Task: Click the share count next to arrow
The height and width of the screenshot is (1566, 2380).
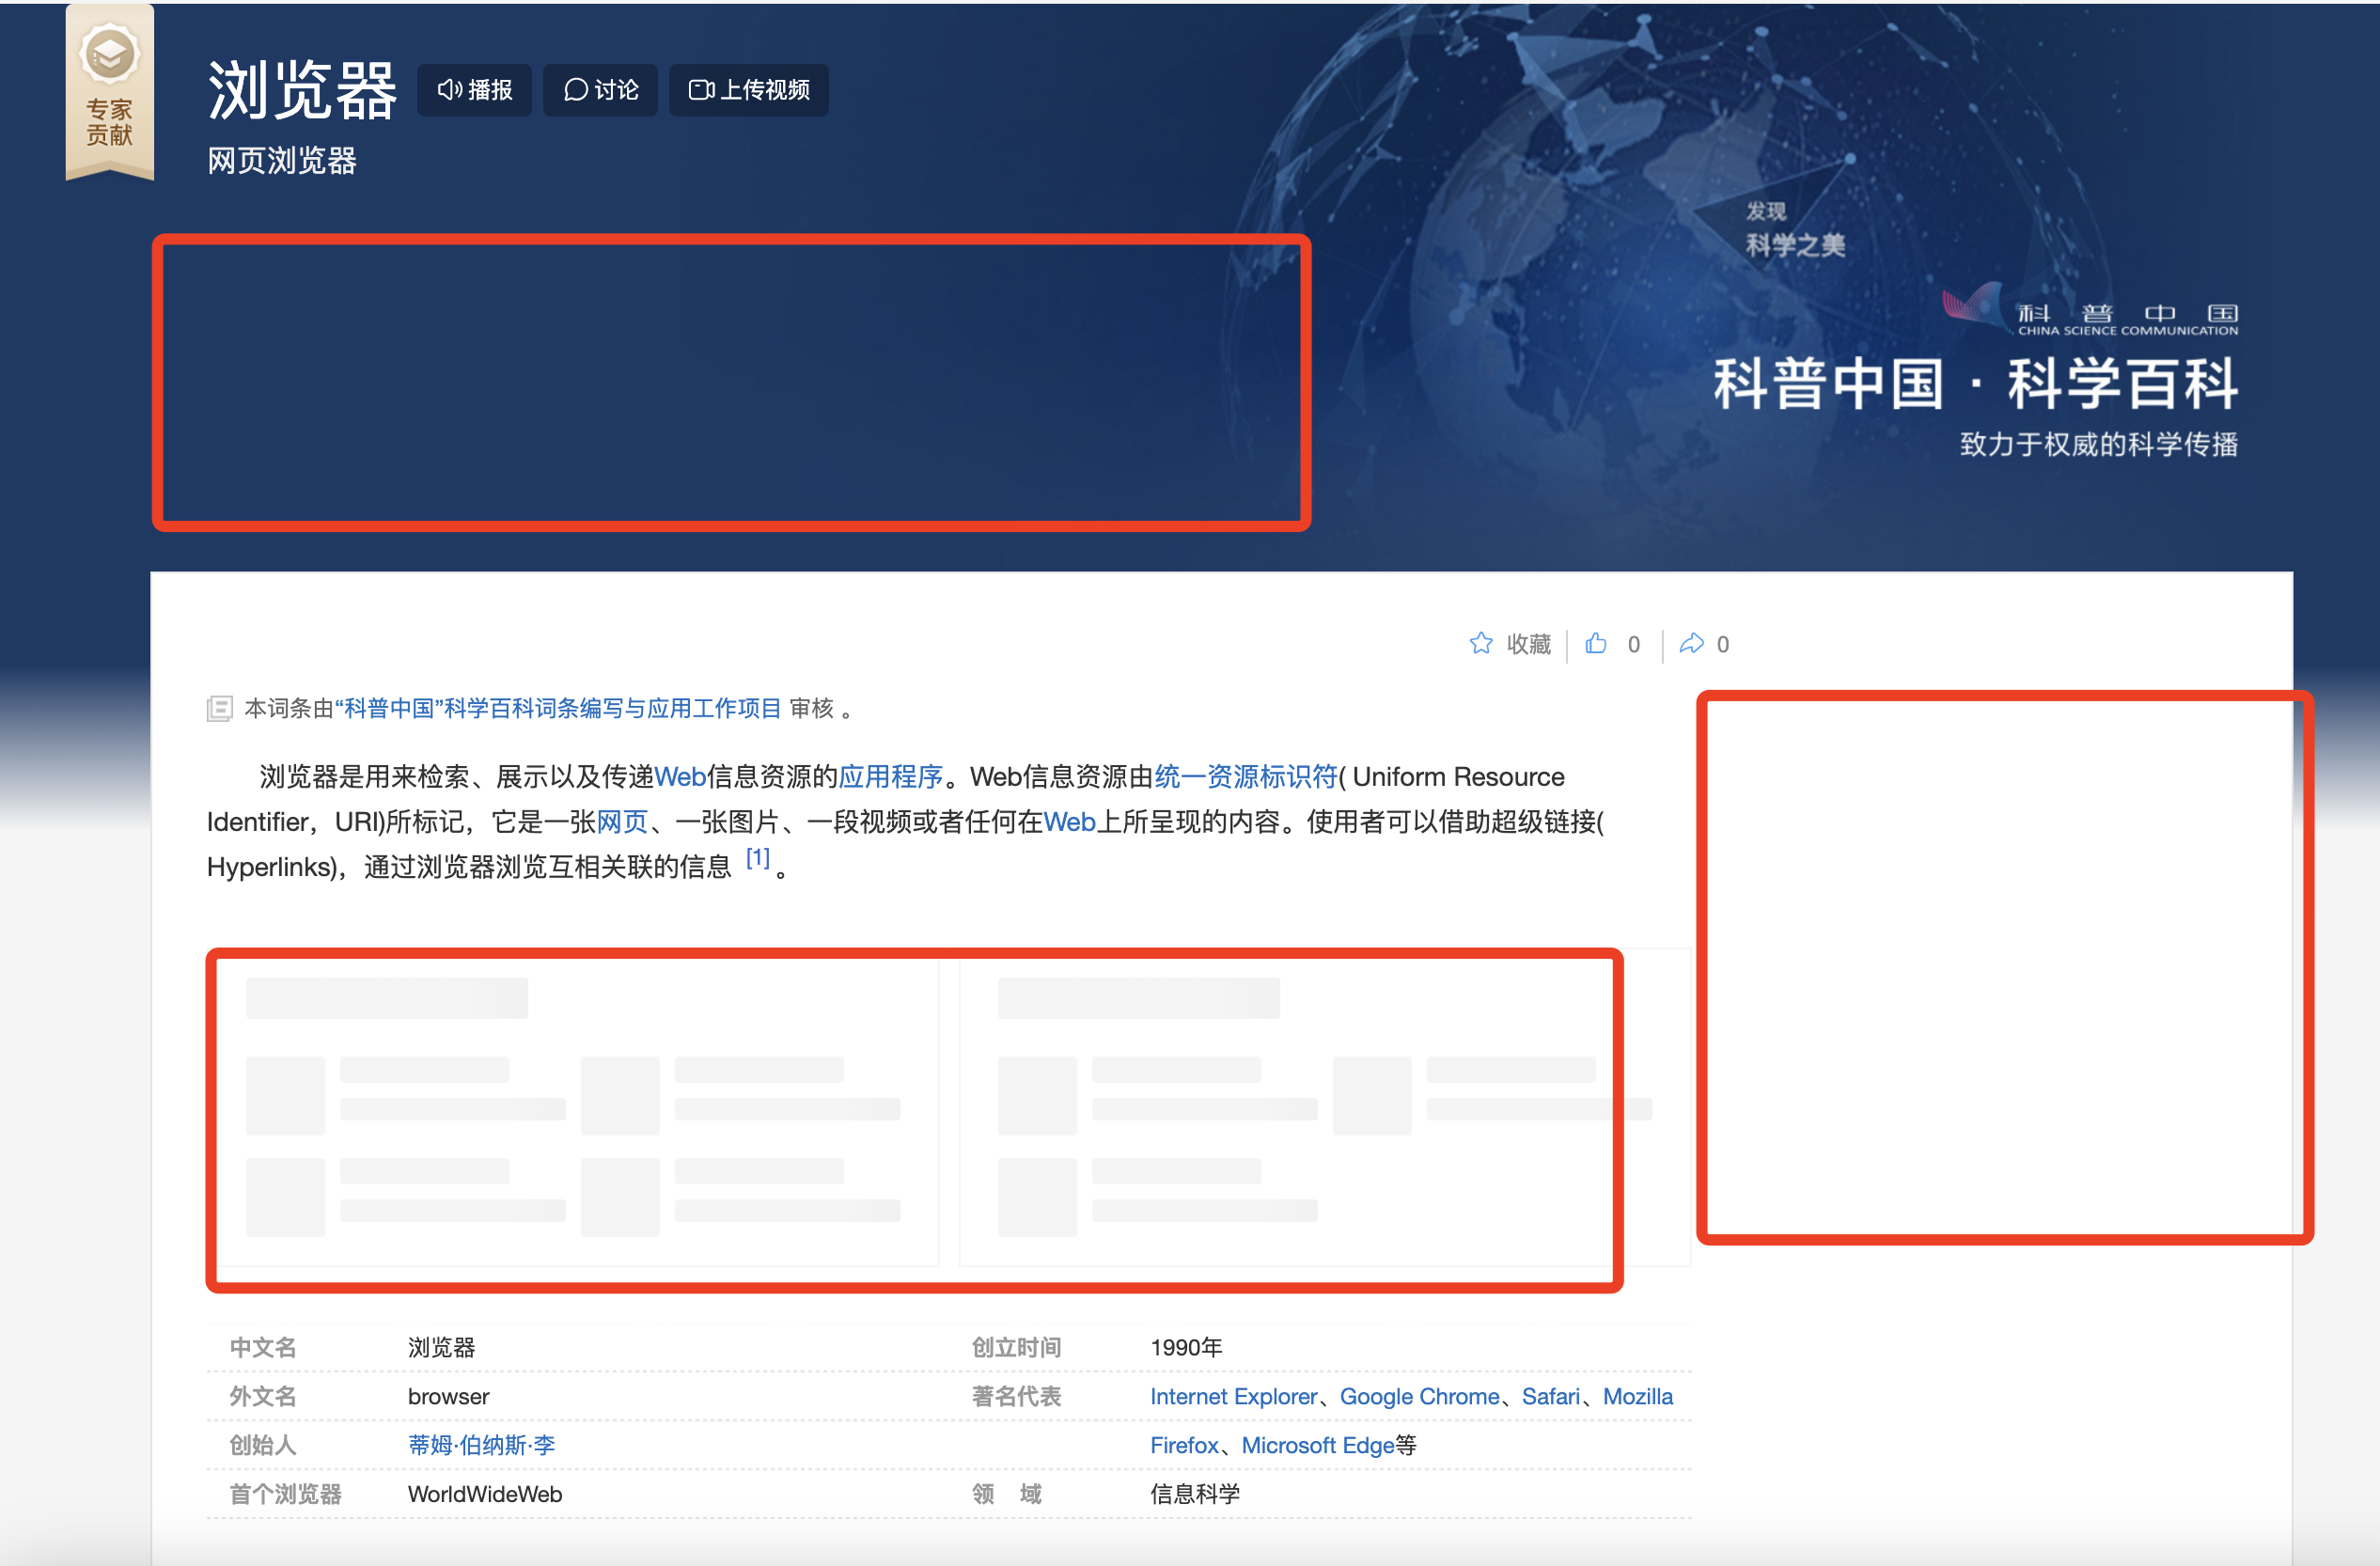Action: coord(1722,644)
